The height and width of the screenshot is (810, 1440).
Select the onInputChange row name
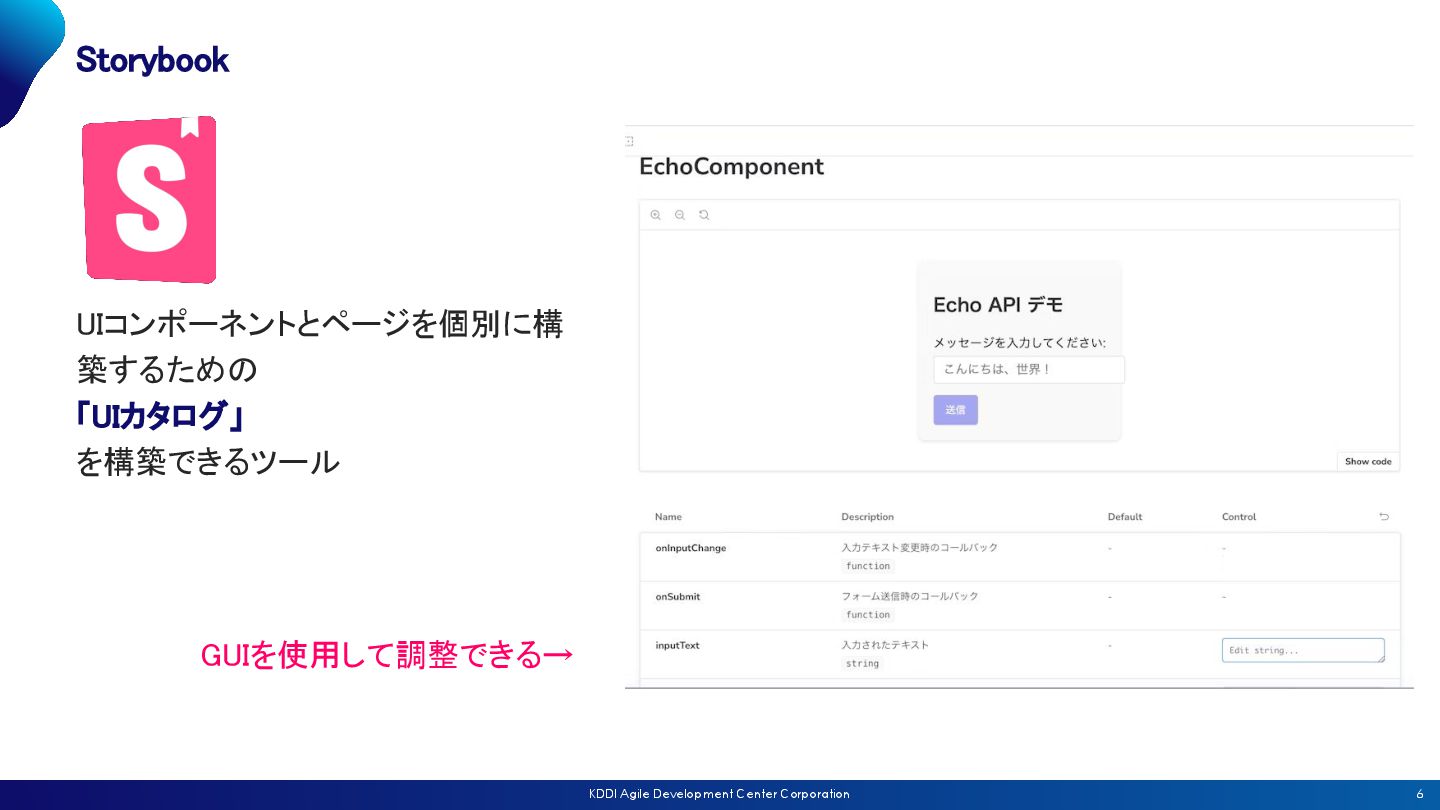[691, 548]
